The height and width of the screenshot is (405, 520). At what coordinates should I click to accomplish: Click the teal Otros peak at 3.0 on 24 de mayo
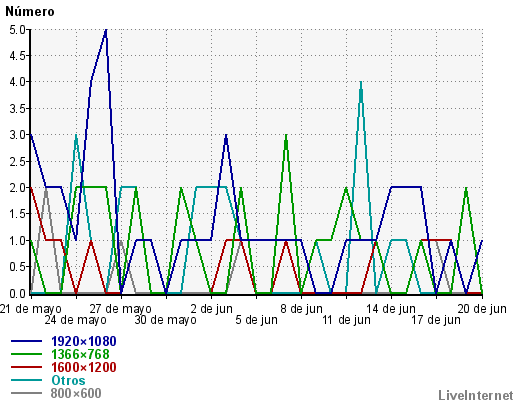coord(76,135)
